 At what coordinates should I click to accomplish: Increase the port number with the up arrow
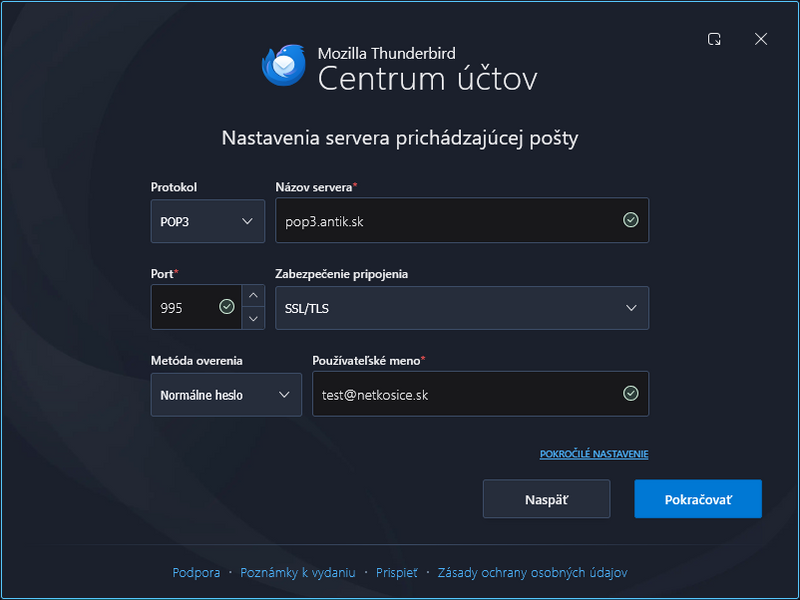click(x=253, y=296)
